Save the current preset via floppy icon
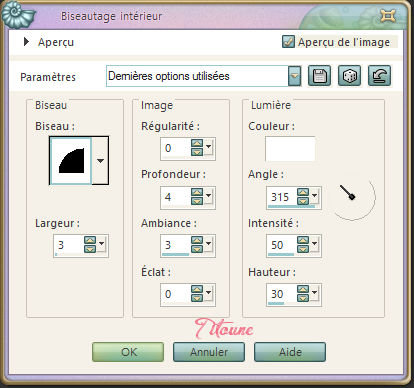Screen dimensions: 414x388 coord(319,76)
